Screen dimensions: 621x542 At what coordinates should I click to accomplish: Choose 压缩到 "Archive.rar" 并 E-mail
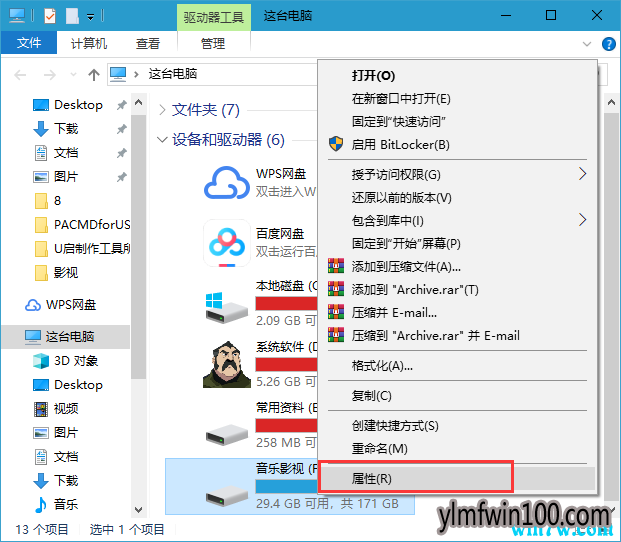tap(458, 335)
